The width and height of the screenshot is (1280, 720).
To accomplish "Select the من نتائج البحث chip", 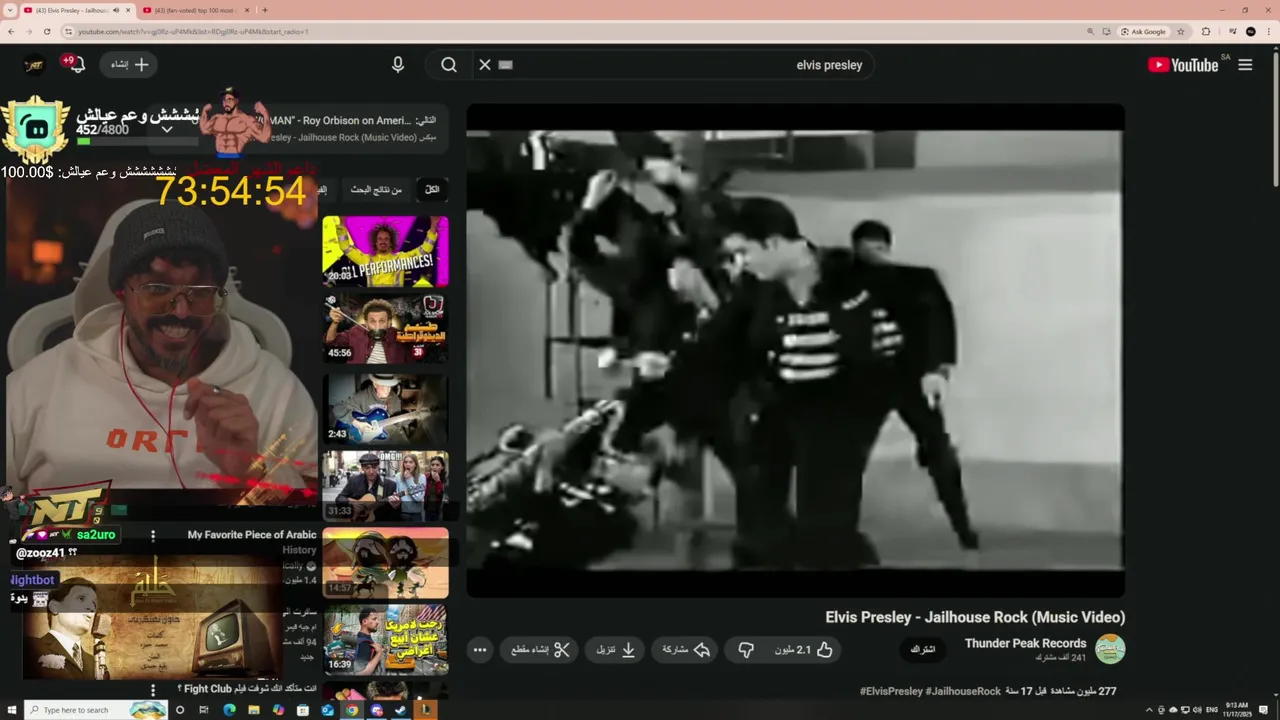I will pyautogui.click(x=376, y=189).
